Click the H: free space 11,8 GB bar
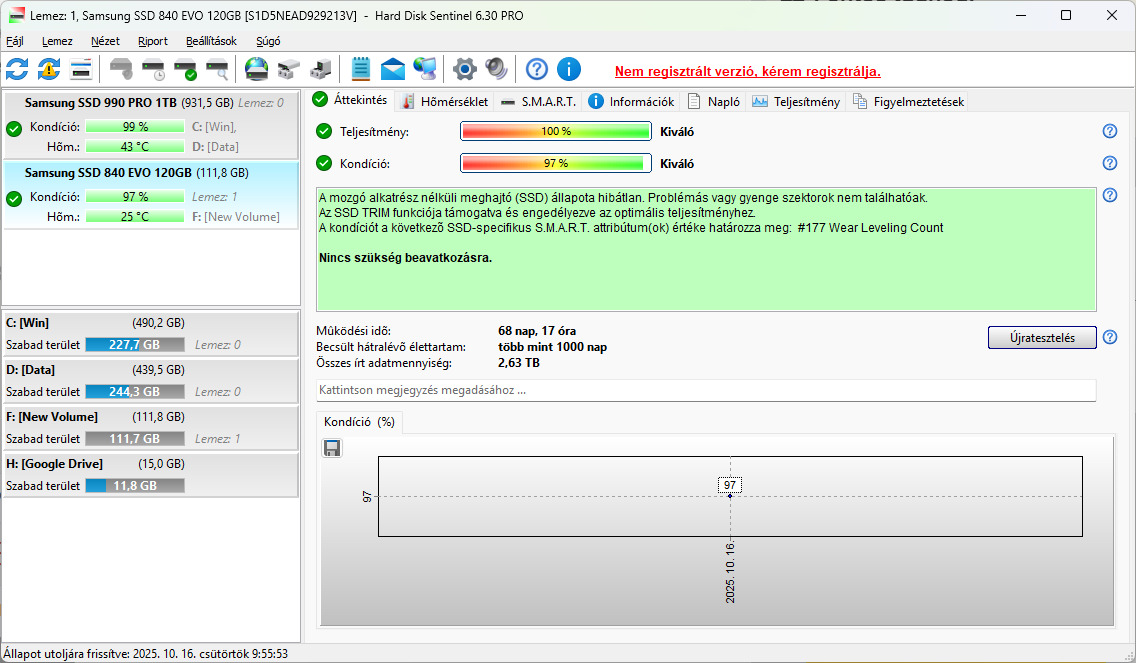The image size is (1136, 663). click(x=135, y=486)
